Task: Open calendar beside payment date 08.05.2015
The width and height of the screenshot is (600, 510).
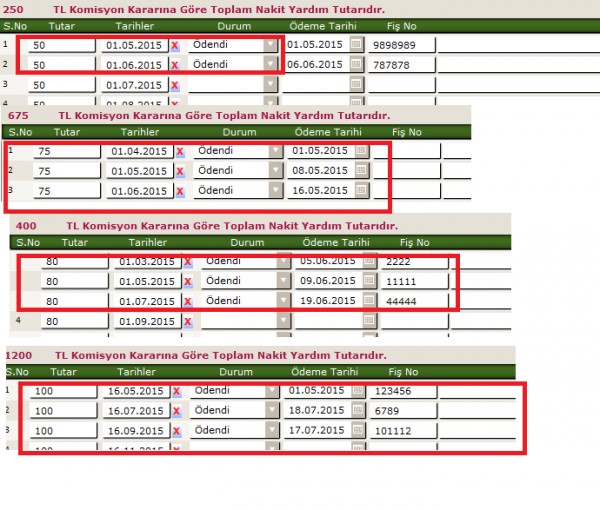Action: [x=361, y=170]
